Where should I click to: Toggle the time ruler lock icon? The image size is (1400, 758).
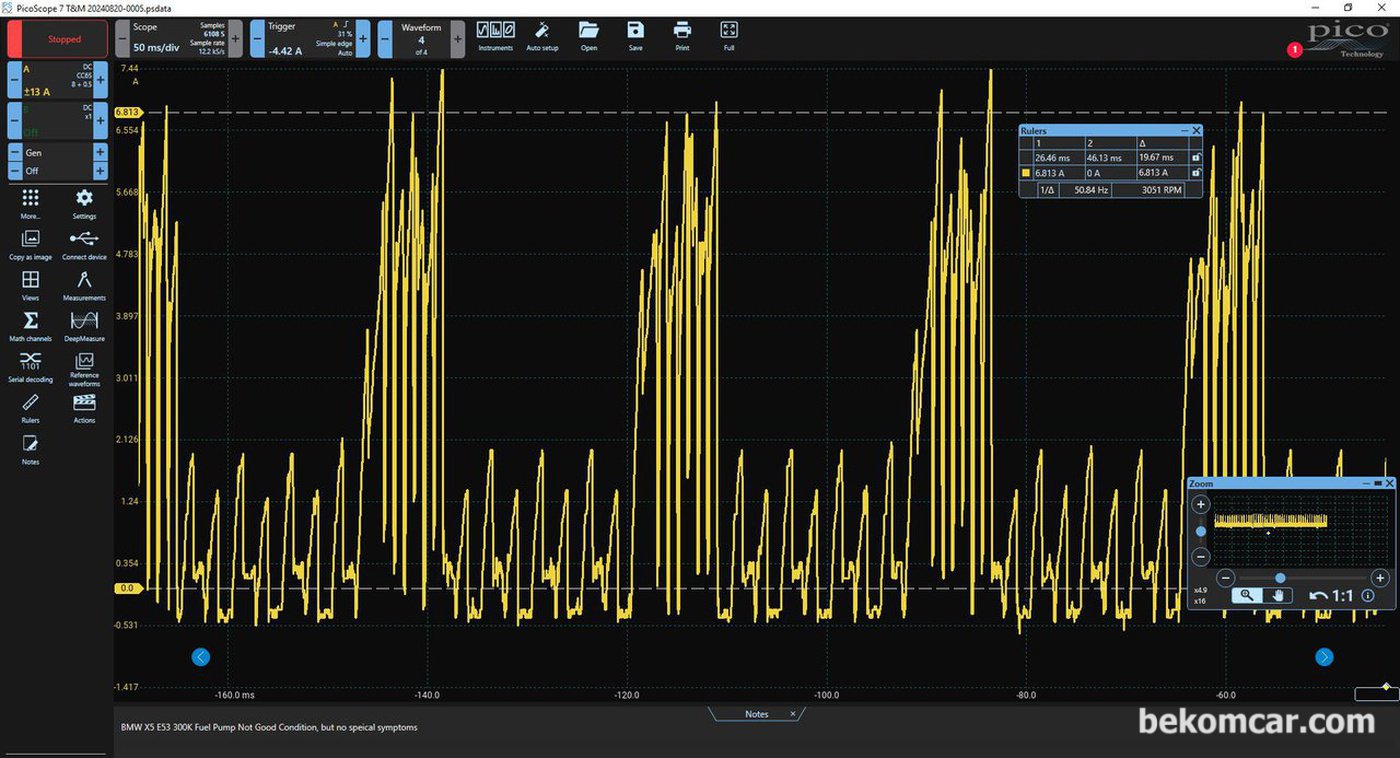click(1196, 157)
